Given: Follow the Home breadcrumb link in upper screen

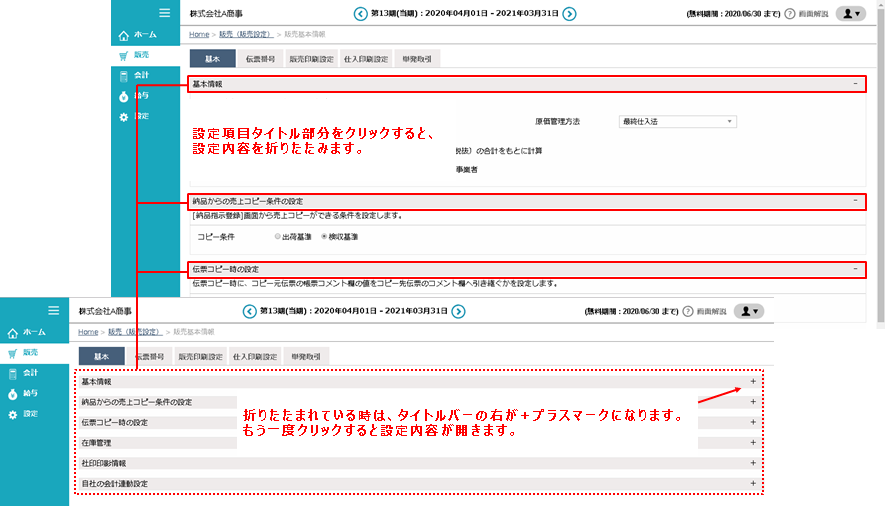Looking at the screenshot, I should click(199, 34).
